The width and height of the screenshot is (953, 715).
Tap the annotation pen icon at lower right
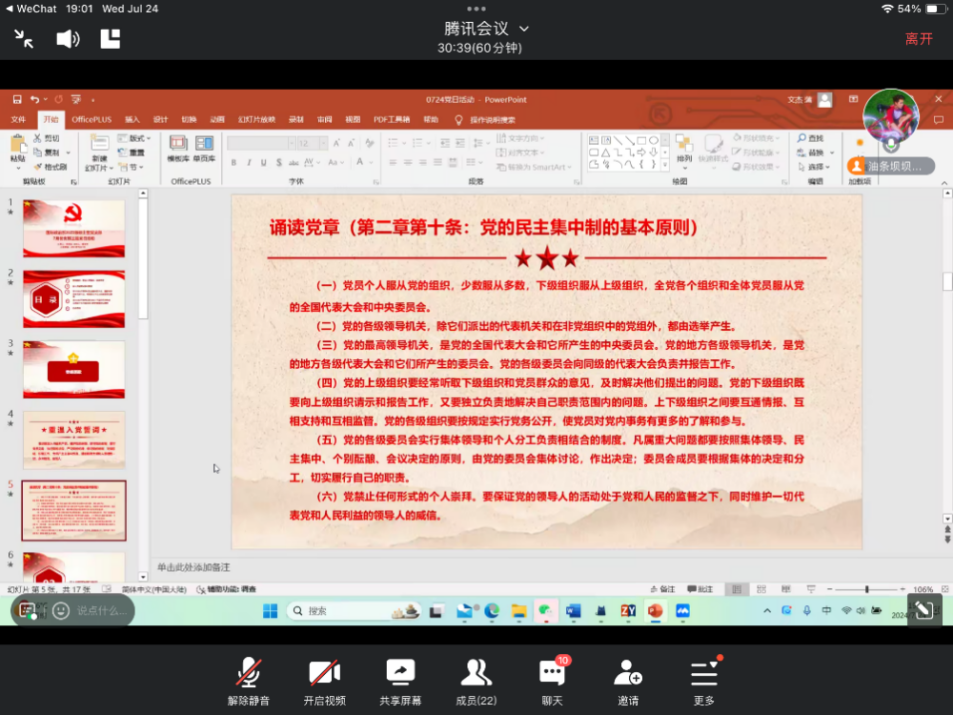point(924,610)
